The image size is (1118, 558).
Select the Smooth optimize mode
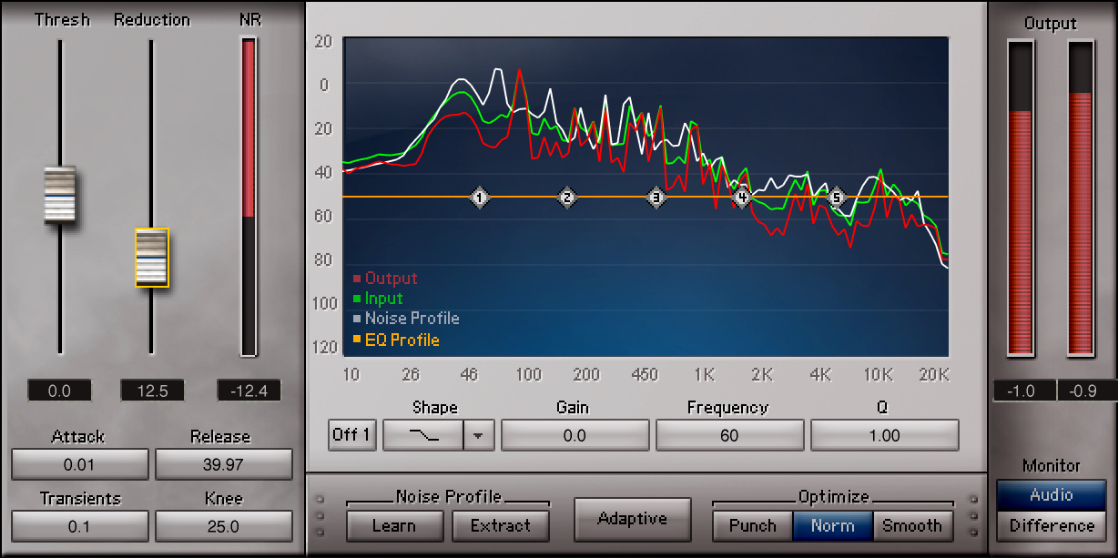point(913,526)
